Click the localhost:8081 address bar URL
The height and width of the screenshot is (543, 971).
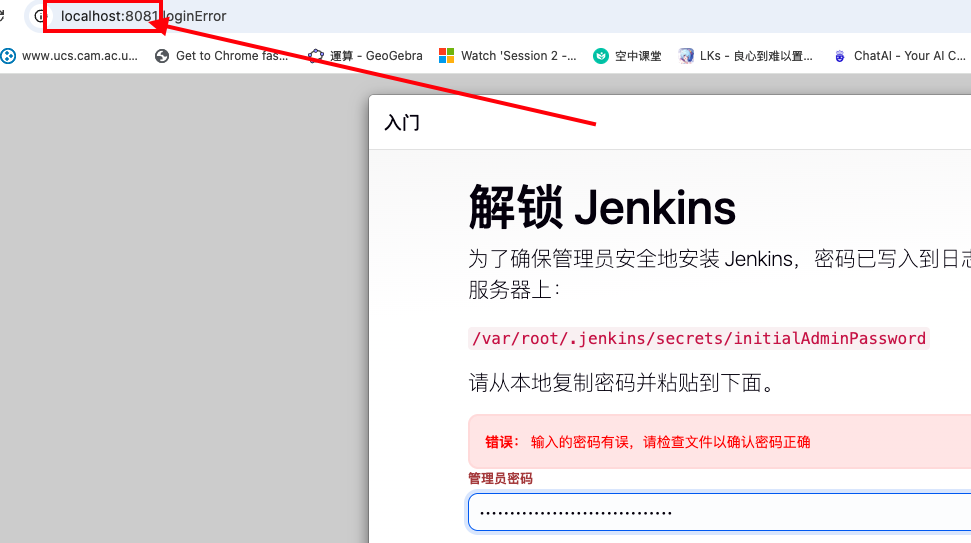pos(143,16)
